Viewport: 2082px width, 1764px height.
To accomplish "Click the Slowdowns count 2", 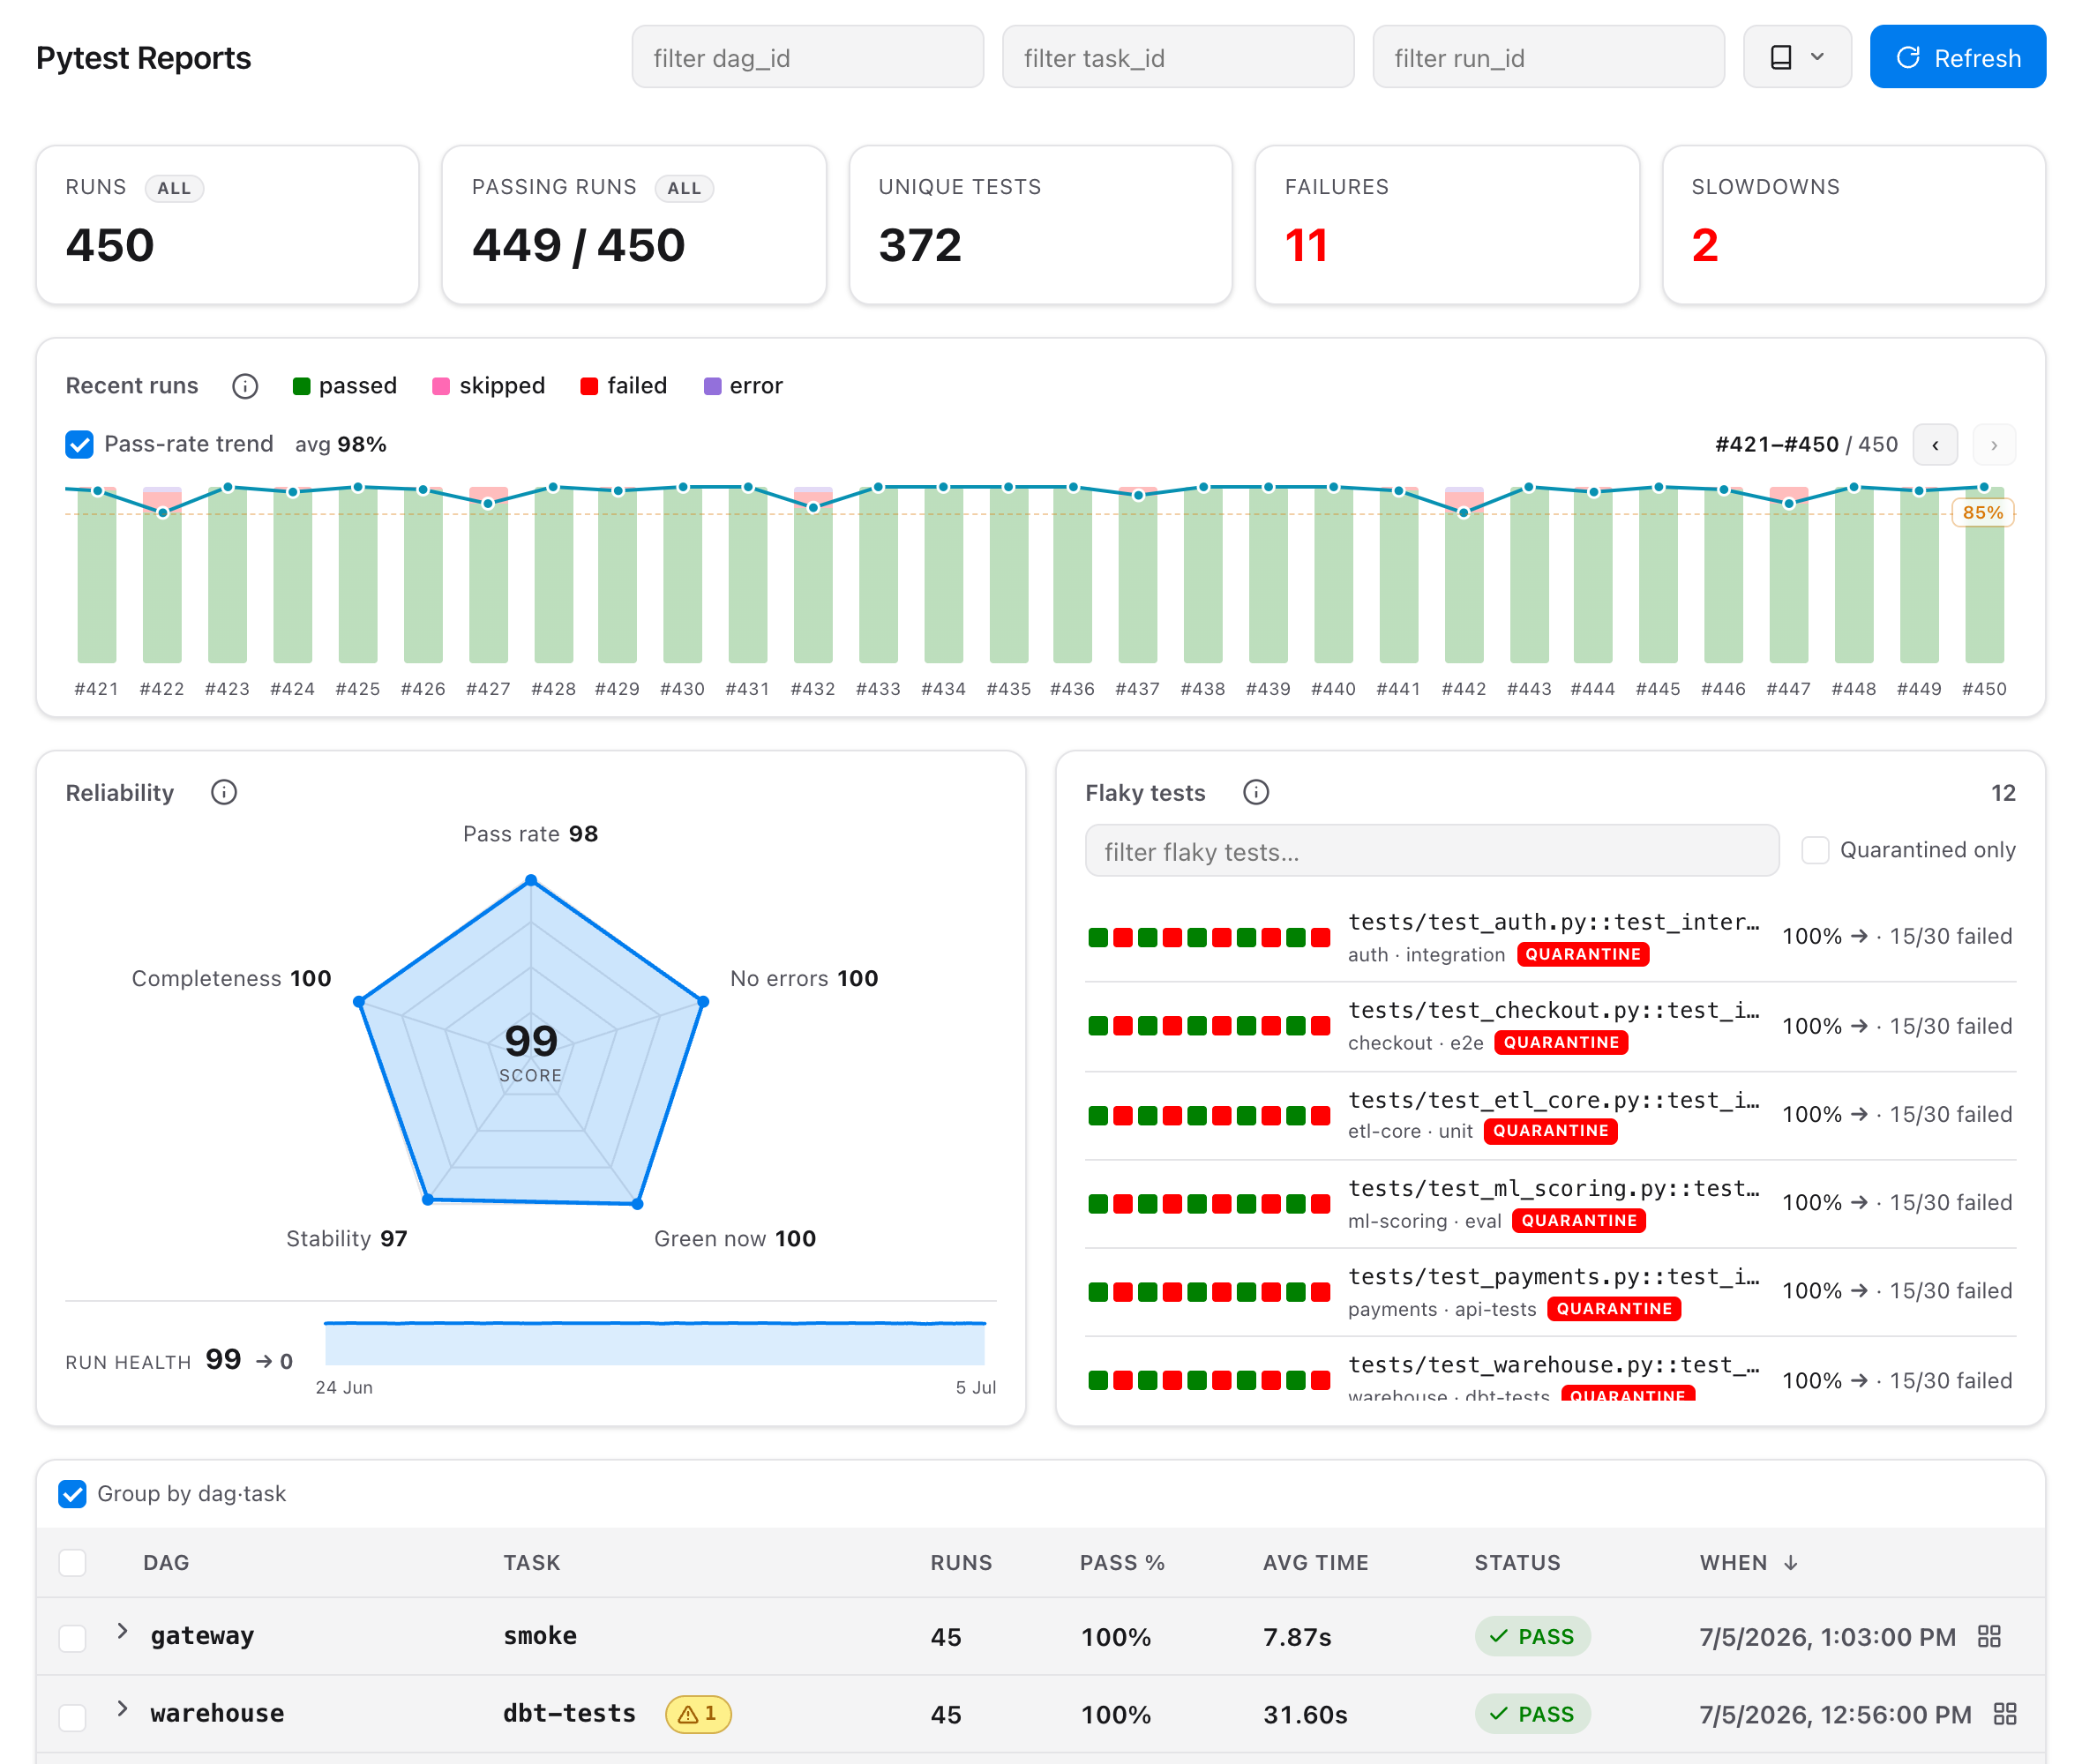I will (1705, 245).
